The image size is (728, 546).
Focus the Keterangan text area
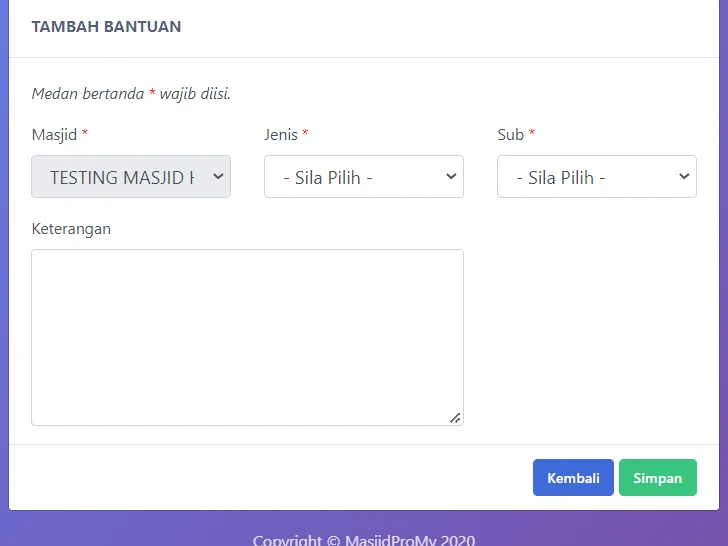(x=247, y=337)
